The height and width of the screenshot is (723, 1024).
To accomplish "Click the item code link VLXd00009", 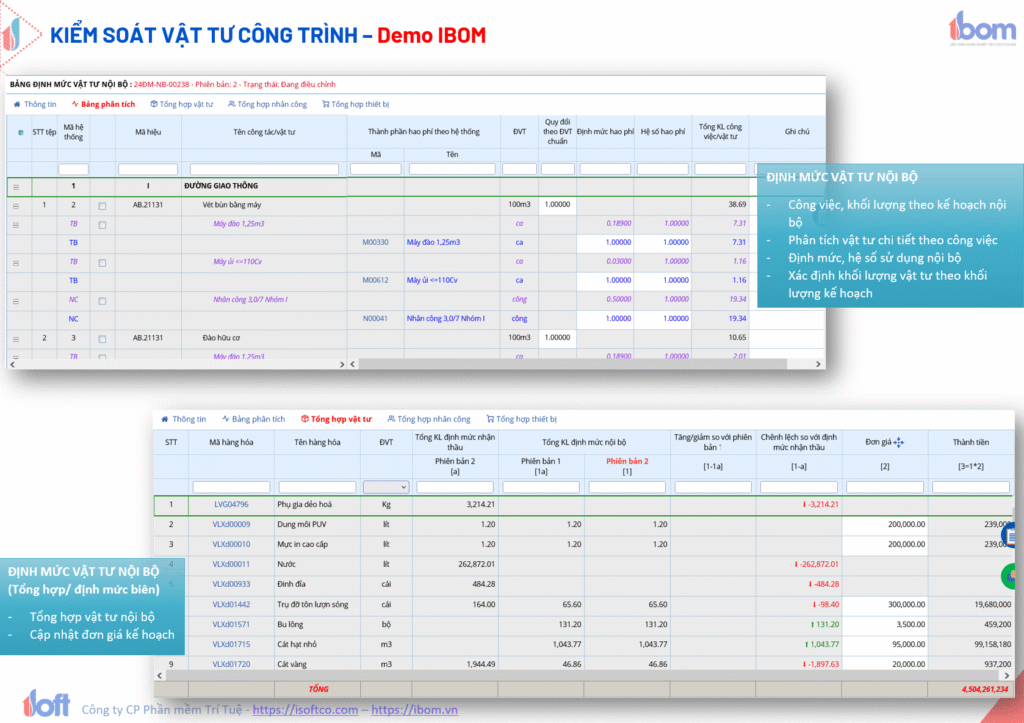I will 231,524.
